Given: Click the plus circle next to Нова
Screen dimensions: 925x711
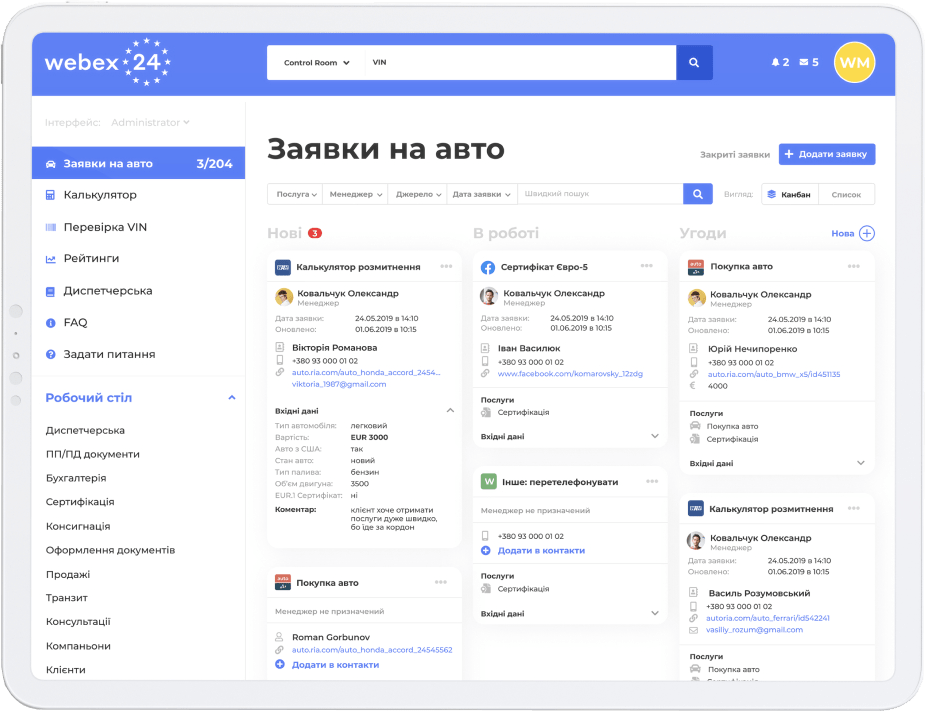Looking at the screenshot, I should (866, 233).
